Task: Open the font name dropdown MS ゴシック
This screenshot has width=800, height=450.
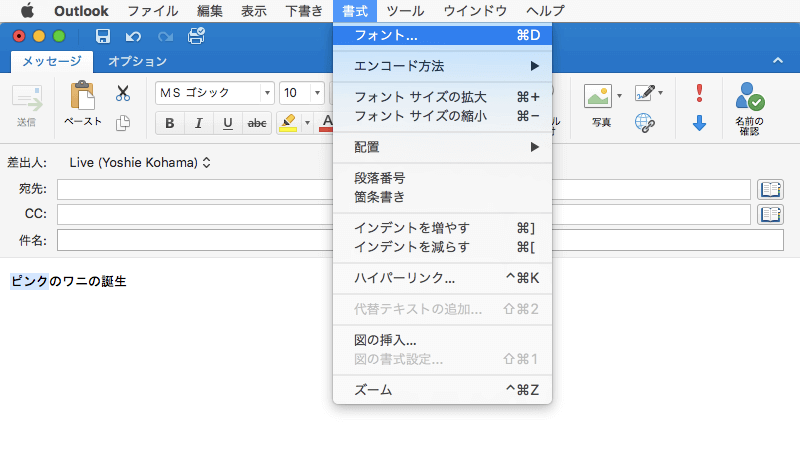Action: (267, 93)
